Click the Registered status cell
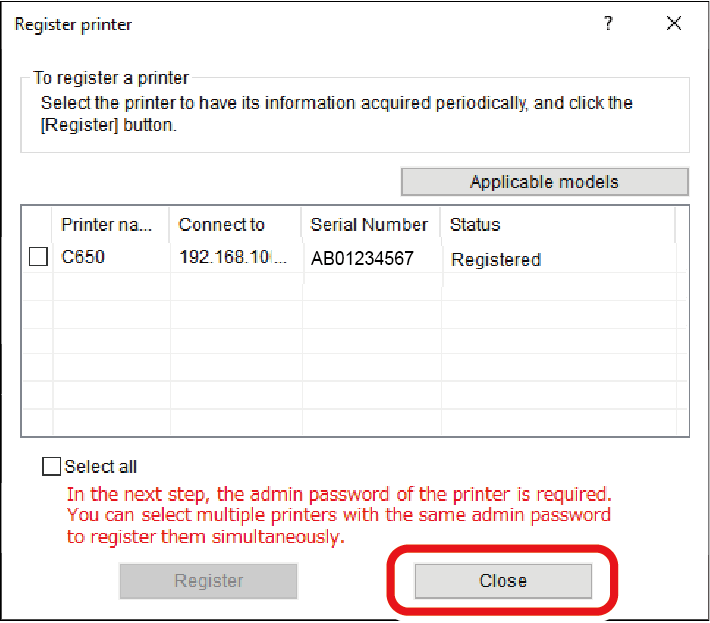Viewport: 710px width, 623px height. point(496,259)
